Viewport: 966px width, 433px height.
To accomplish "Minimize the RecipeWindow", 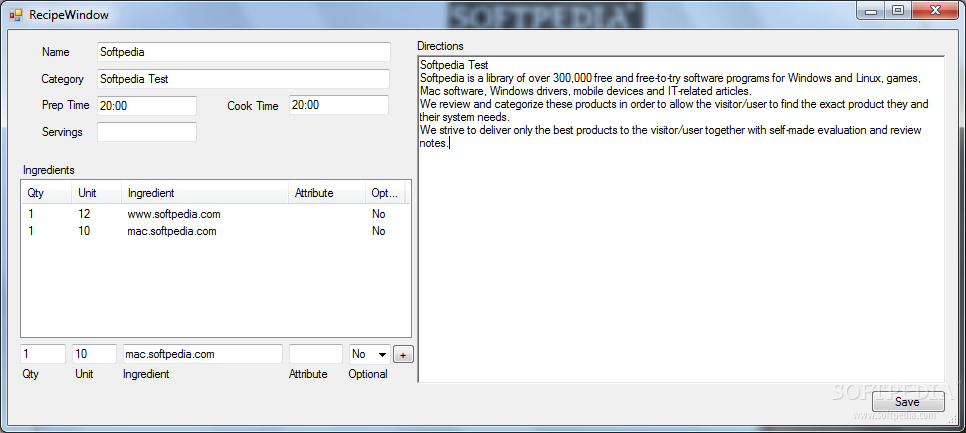I will [x=871, y=10].
